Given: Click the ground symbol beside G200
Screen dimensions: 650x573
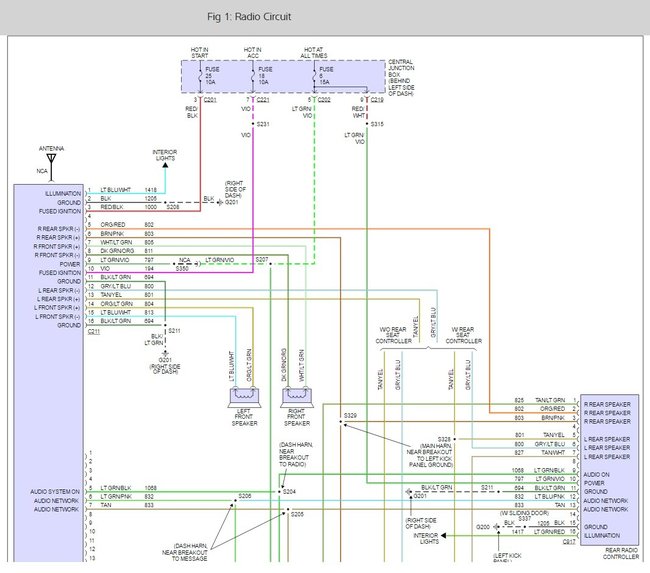Looking at the screenshot, I should [496, 527].
